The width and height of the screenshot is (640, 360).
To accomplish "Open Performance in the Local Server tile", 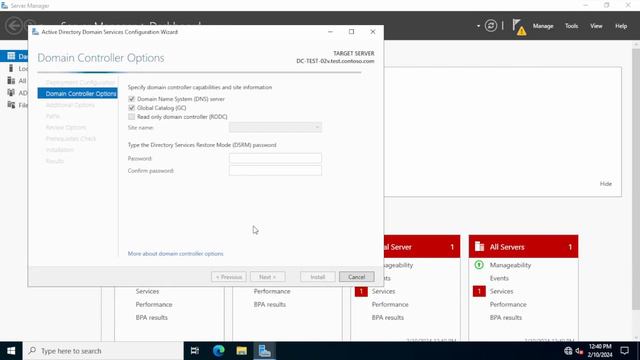I will [x=390, y=304].
